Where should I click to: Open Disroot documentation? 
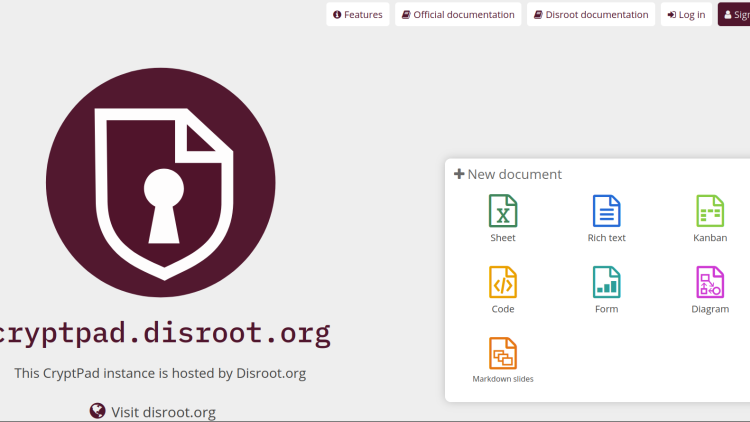[590, 15]
